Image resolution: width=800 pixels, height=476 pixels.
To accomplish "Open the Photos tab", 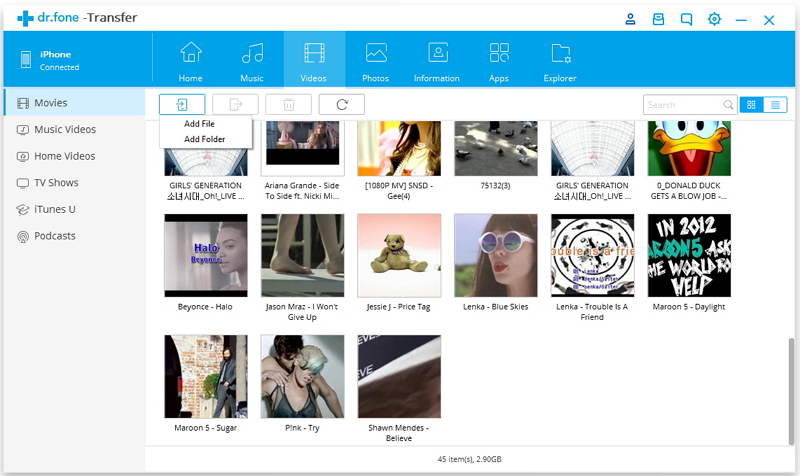I will [376, 60].
